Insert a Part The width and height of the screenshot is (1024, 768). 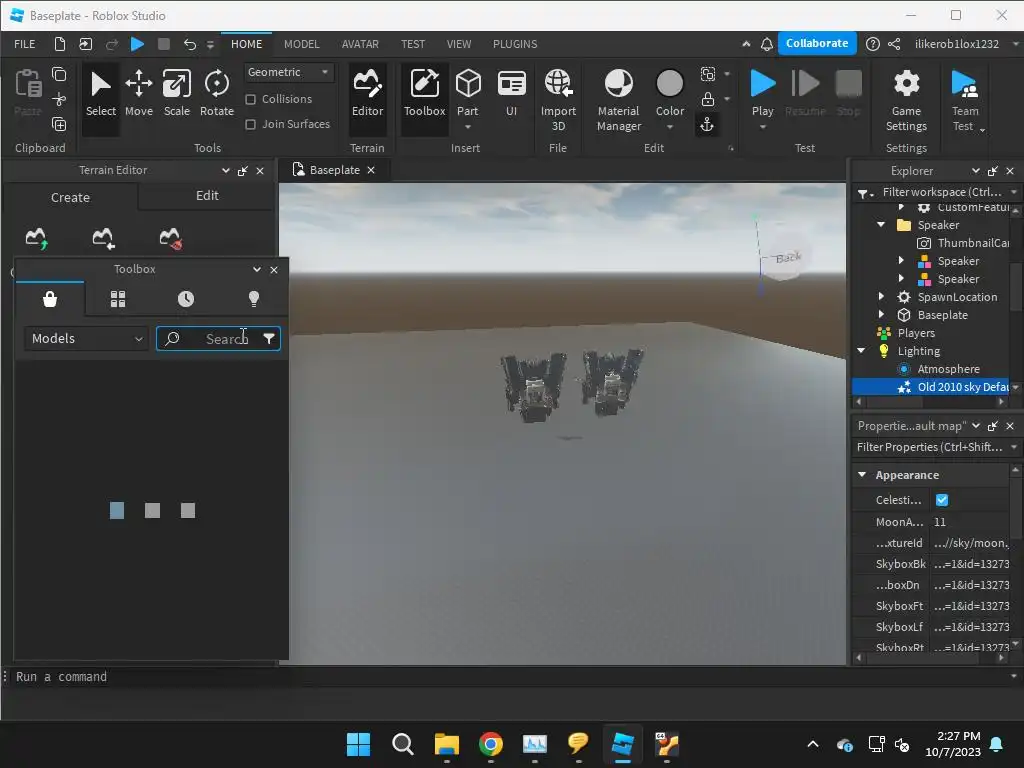(x=468, y=93)
